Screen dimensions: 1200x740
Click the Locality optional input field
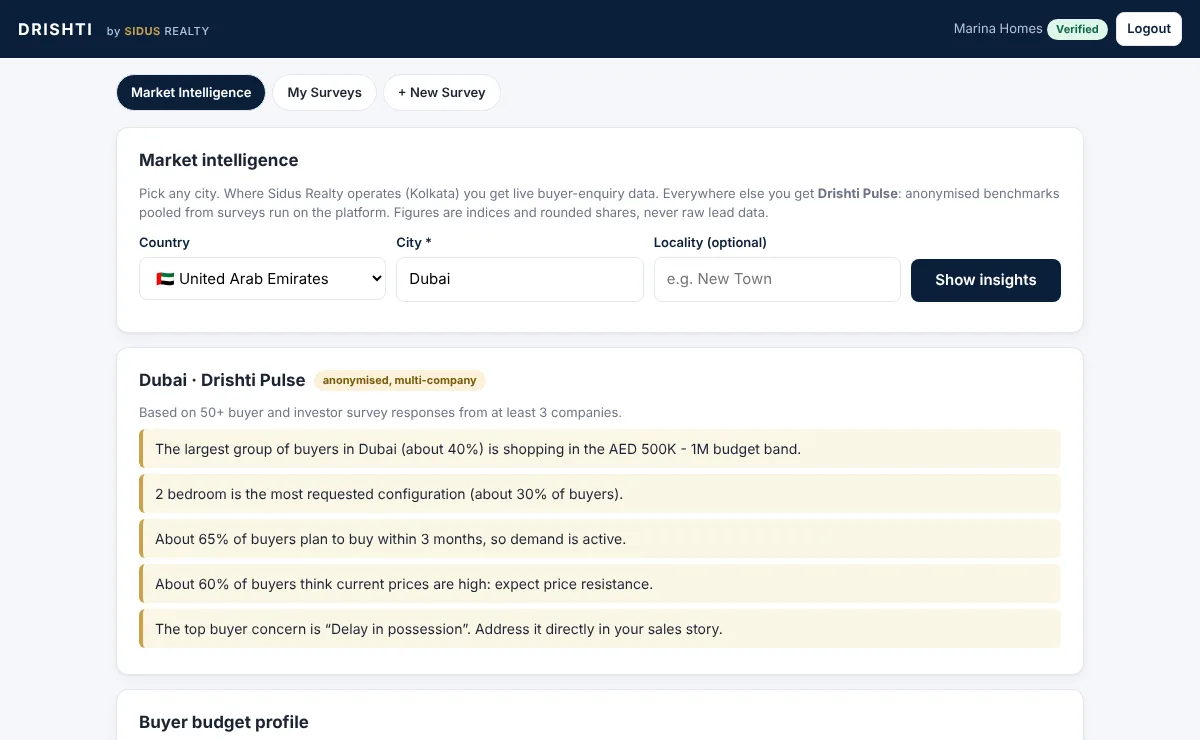[777, 279]
